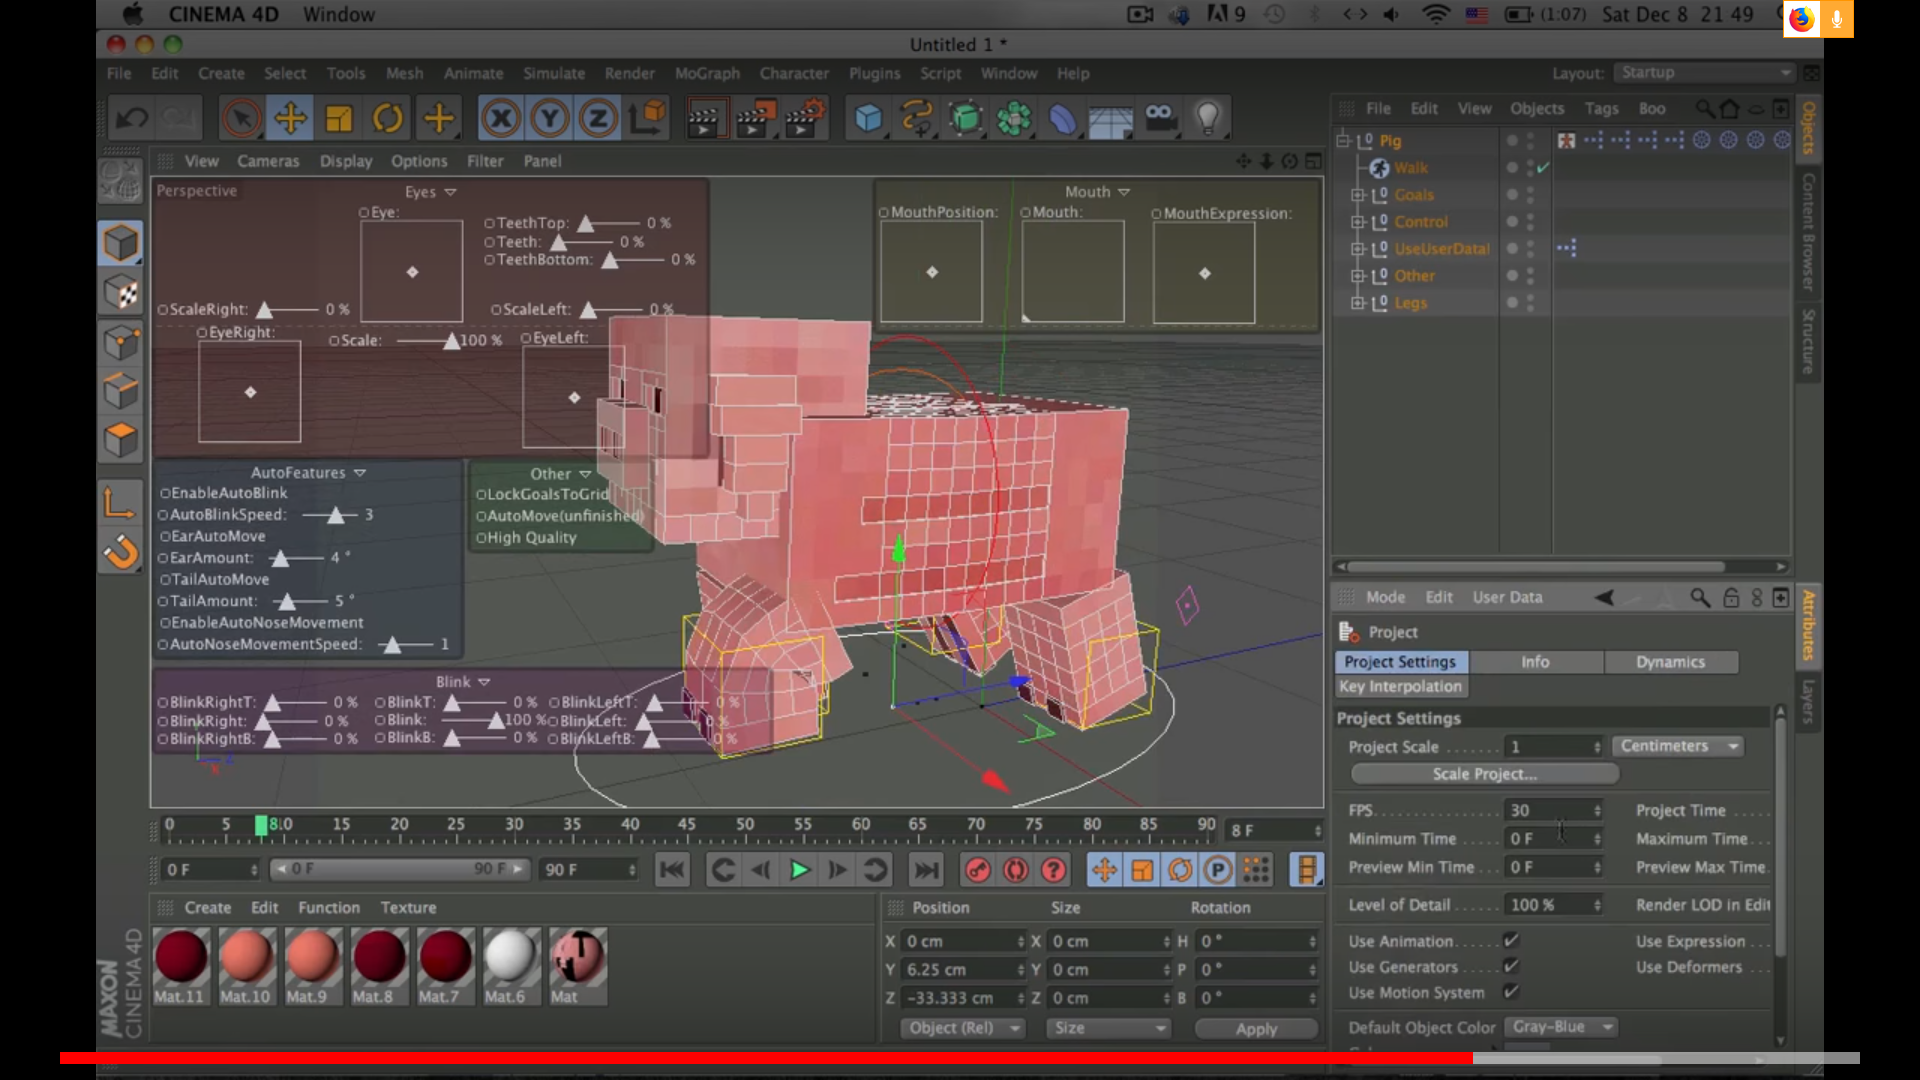Toggle Autokeying button

(x=1016, y=870)
